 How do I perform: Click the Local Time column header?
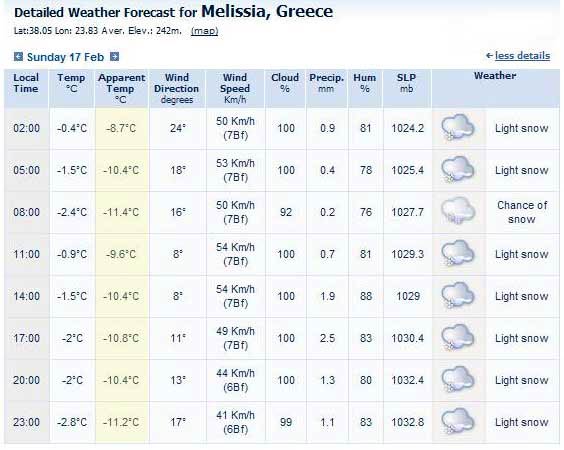click(x=26, y=83)
